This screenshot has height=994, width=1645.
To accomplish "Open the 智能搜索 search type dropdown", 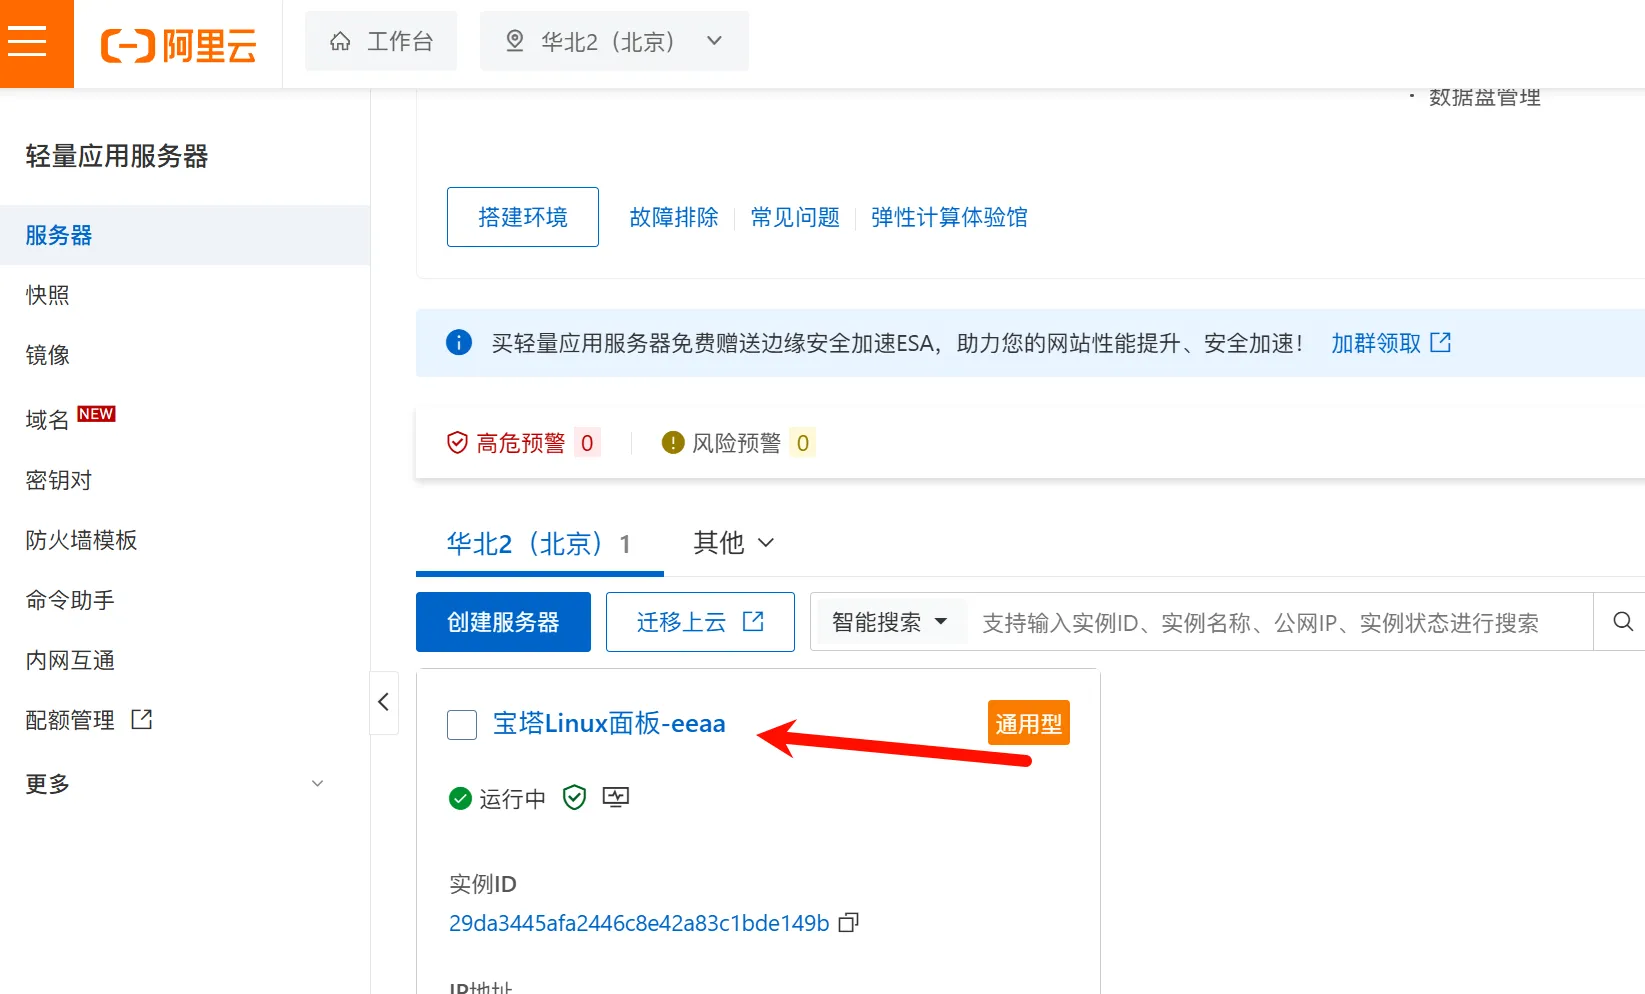I will tap(889, 622).
